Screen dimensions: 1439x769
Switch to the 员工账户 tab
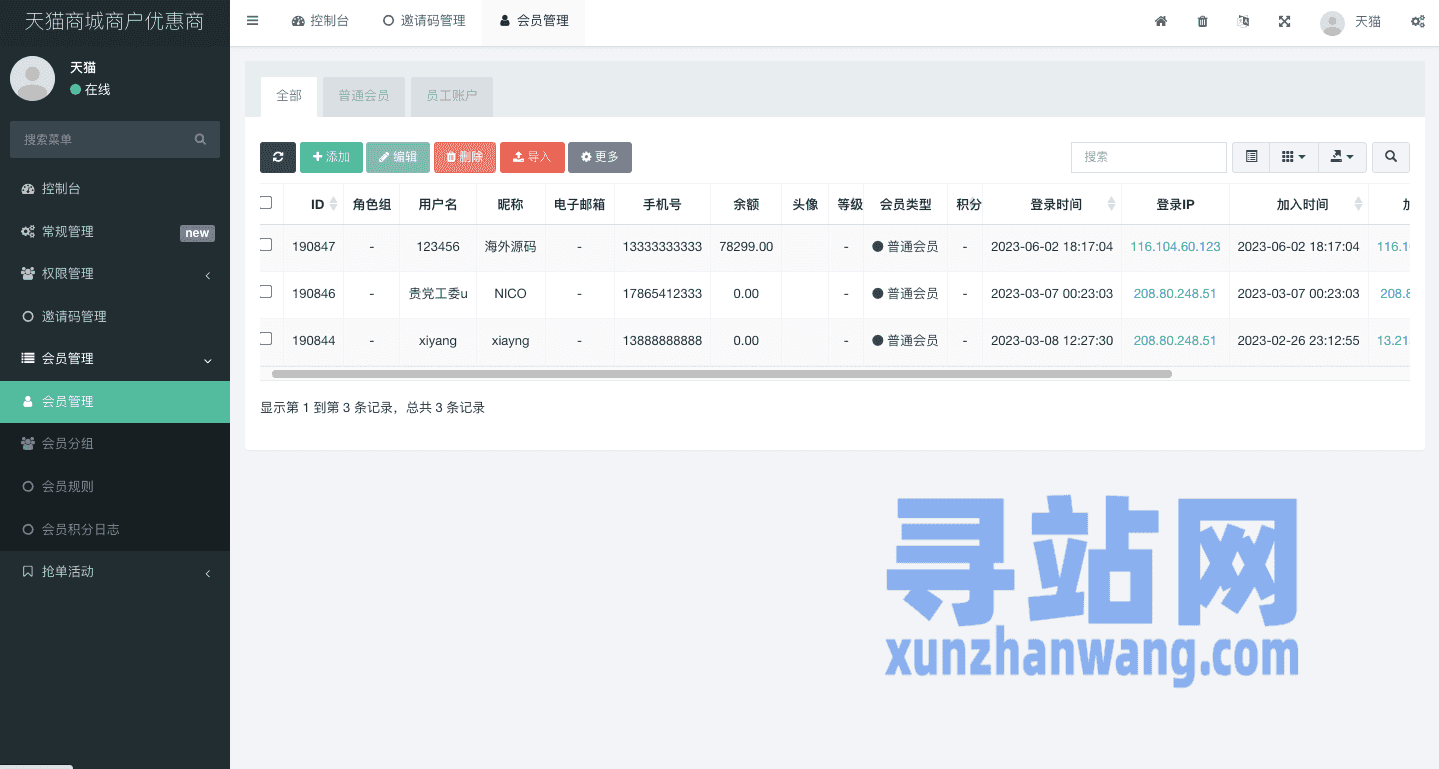click(x=451, y=96)
